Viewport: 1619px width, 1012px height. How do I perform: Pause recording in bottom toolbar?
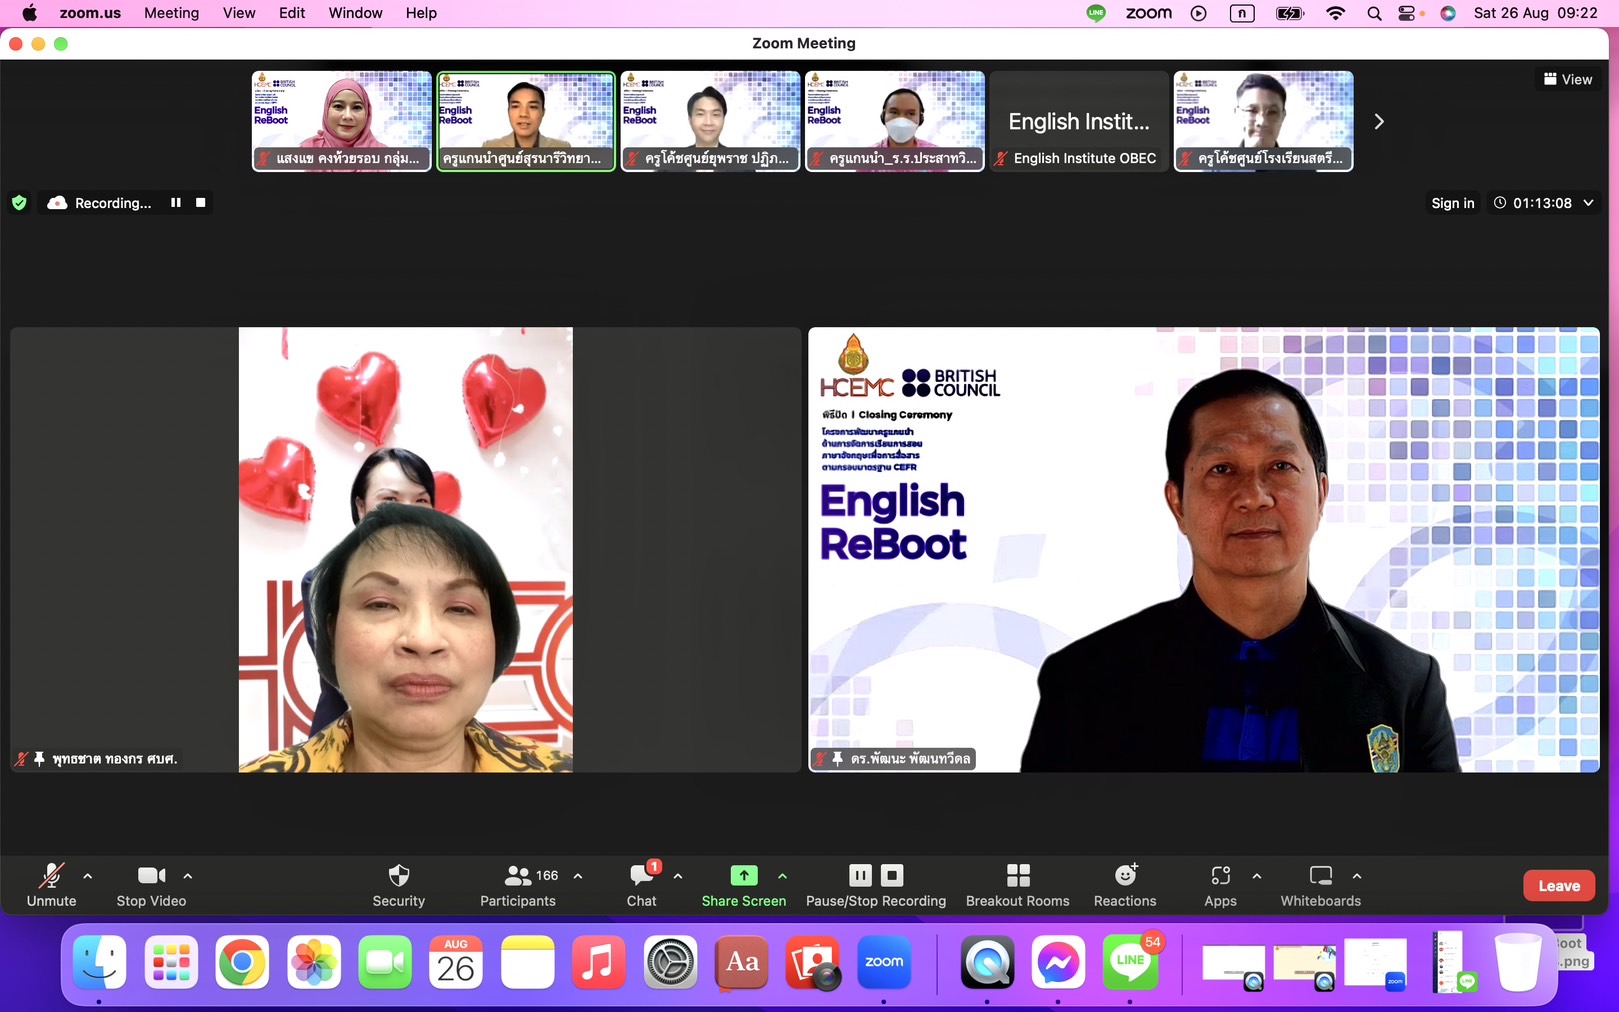[x=860, y=875]
